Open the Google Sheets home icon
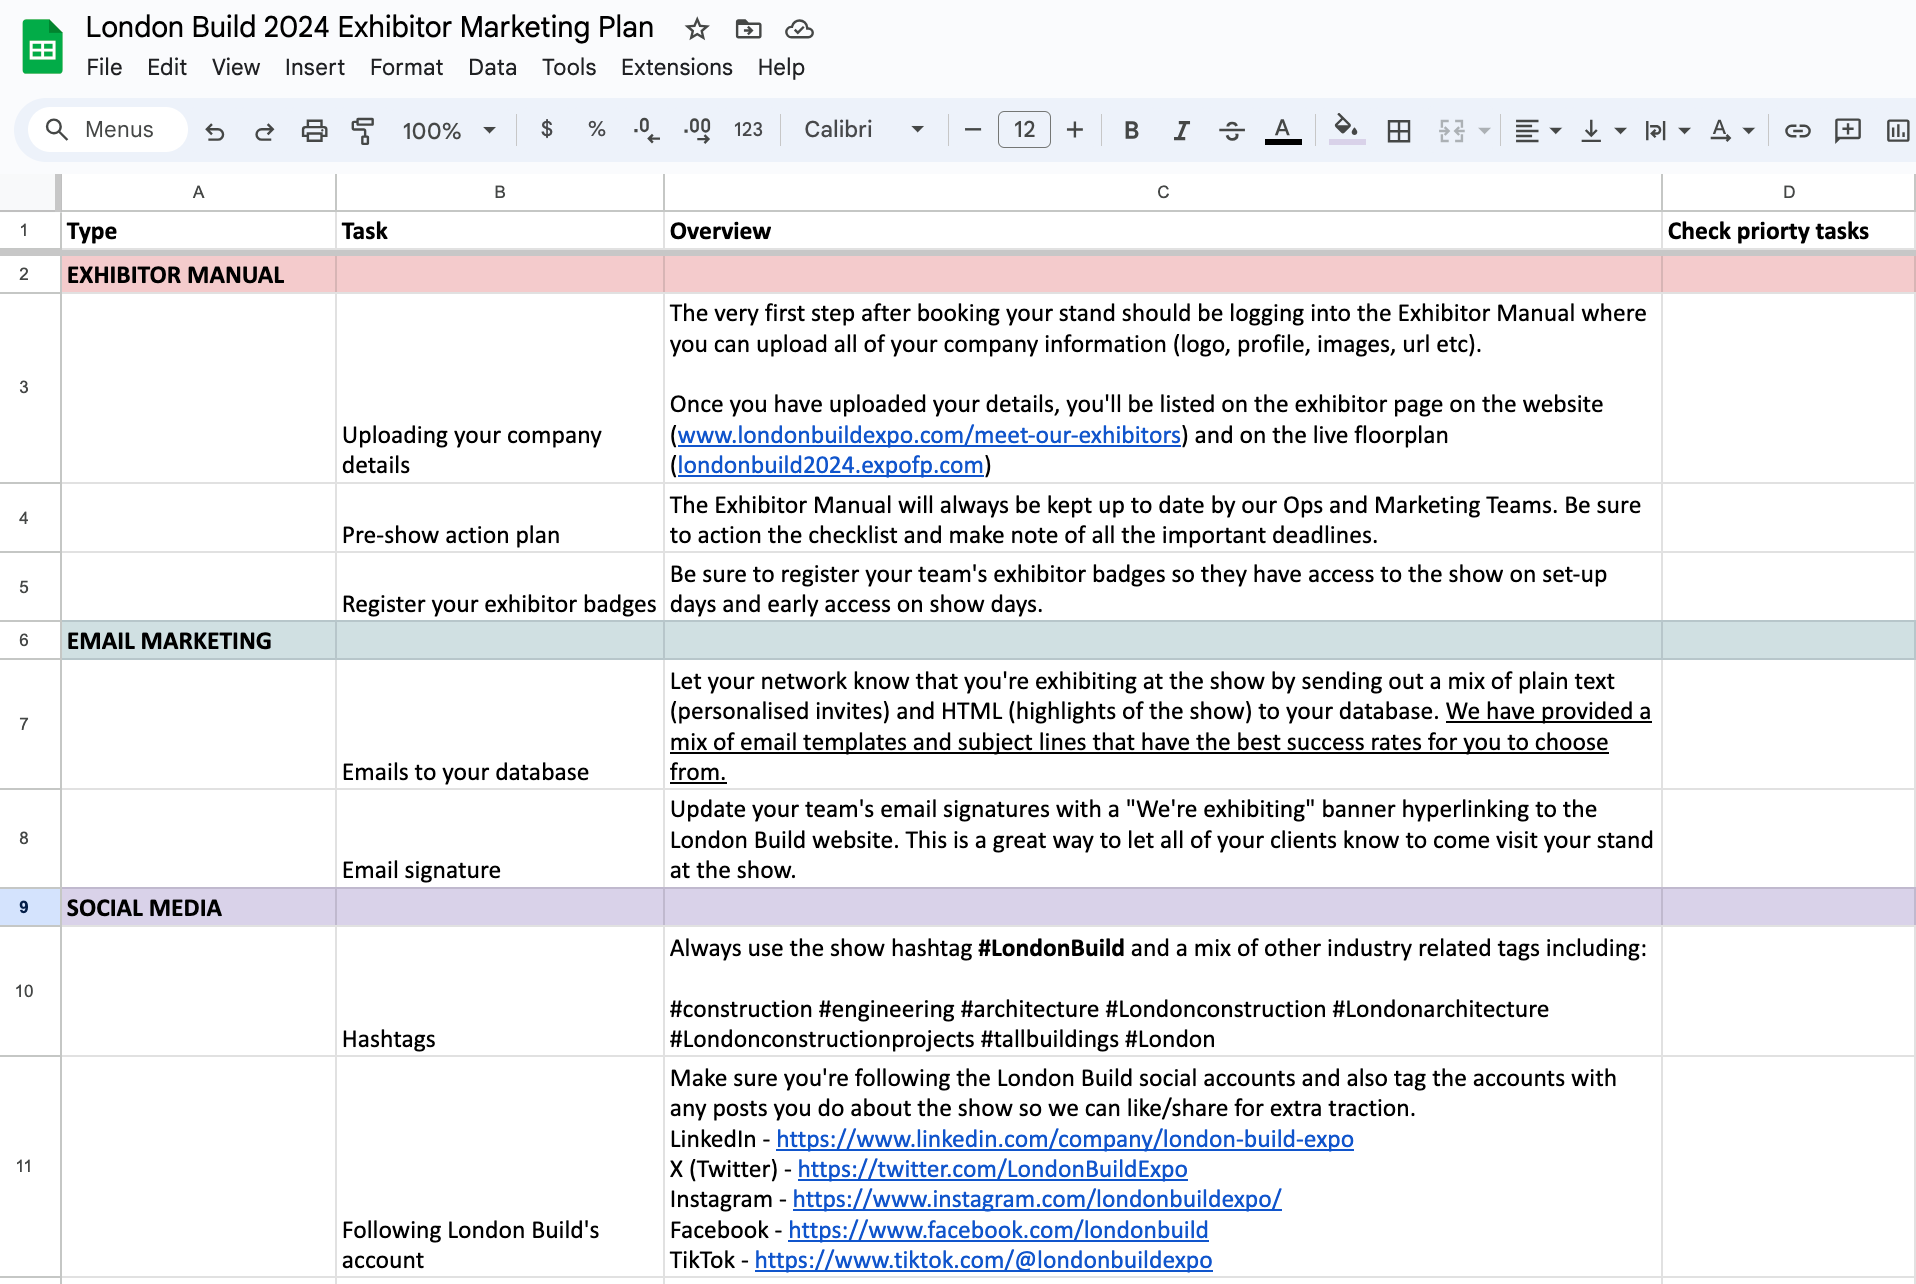This screenshot has width=1916, height=1284. 42,47
